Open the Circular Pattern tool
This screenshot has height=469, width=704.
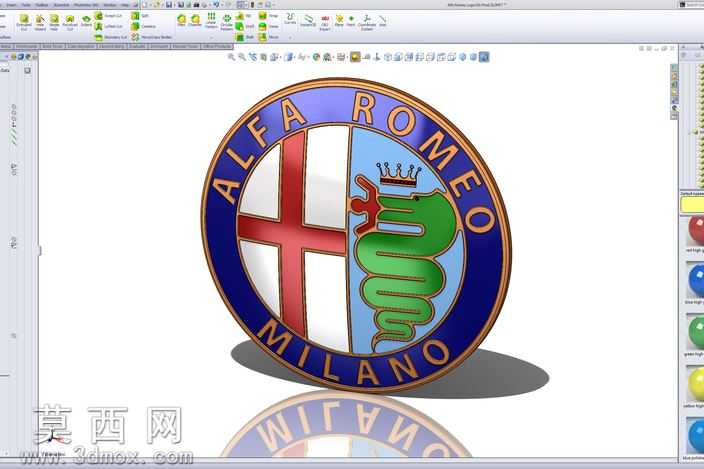(x=227, y=21)
